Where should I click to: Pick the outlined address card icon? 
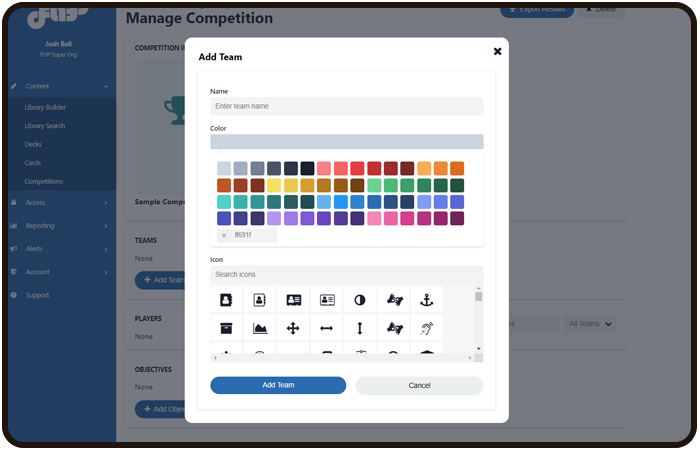pos(327,300)
